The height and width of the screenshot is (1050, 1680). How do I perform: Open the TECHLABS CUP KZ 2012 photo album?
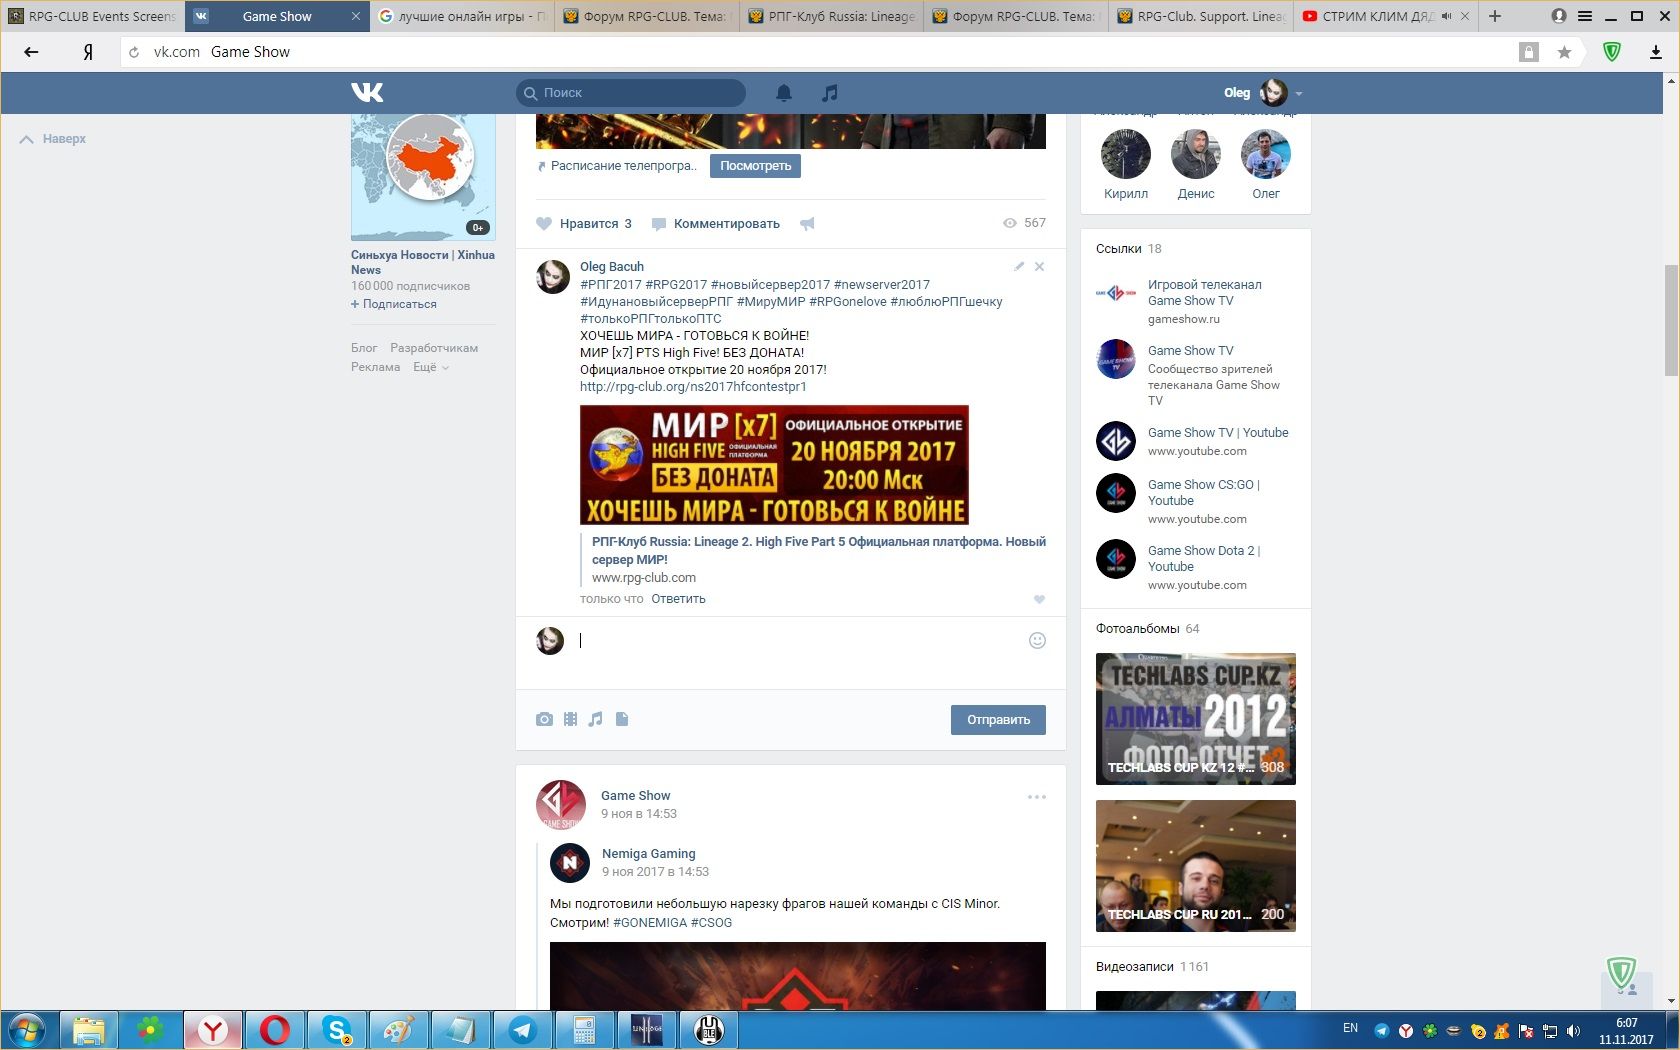[x=1196, y=719]
